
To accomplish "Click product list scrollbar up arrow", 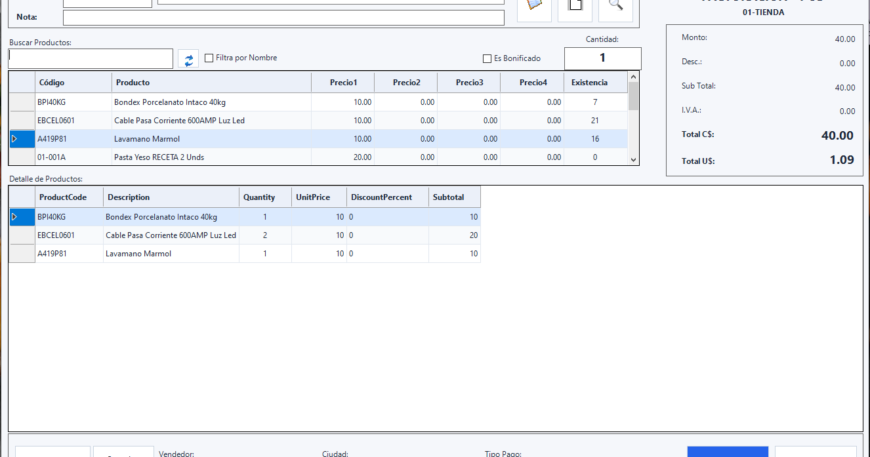I will [633, 77].
